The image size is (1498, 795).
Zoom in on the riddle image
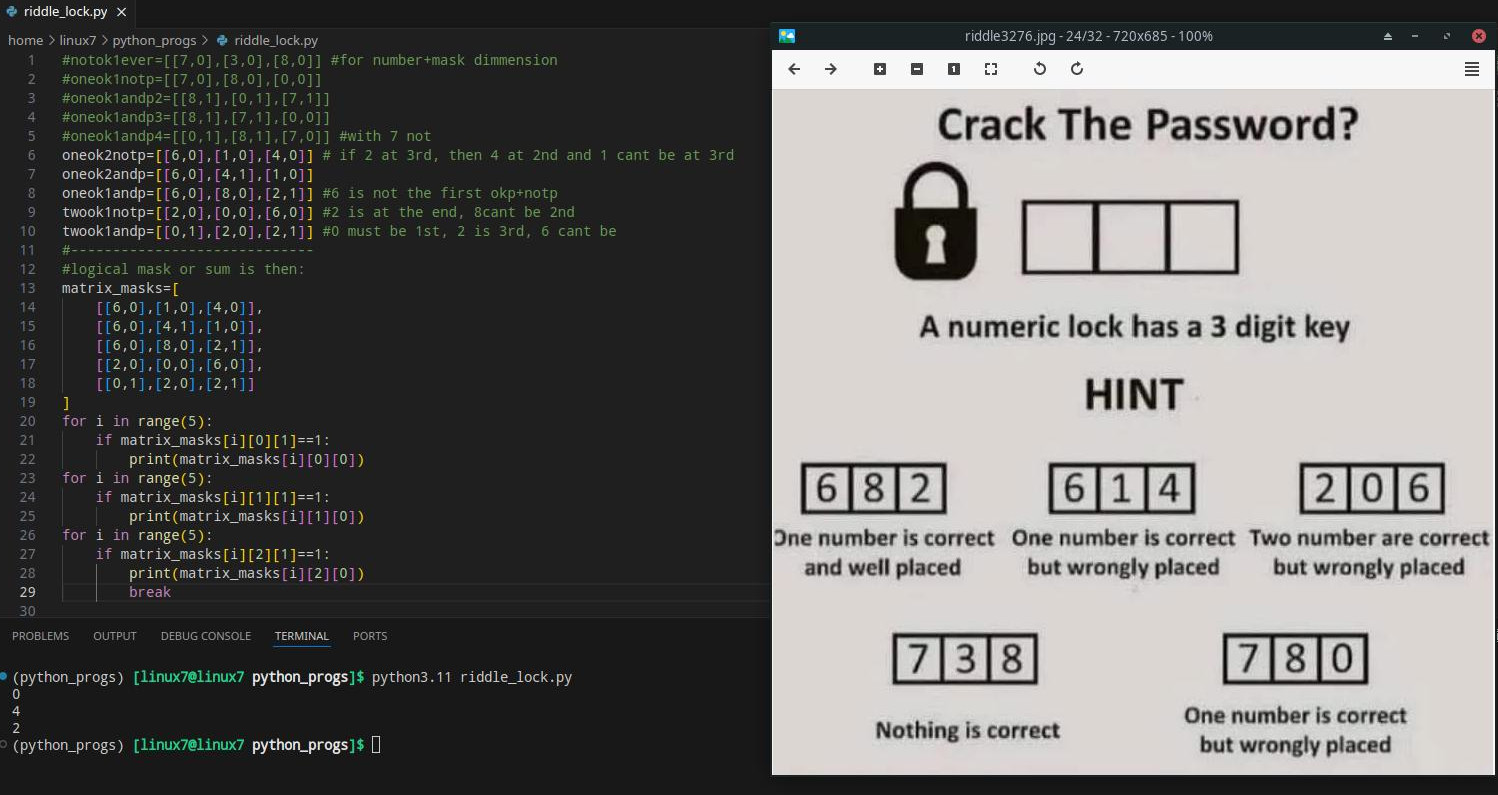point(879,69)
